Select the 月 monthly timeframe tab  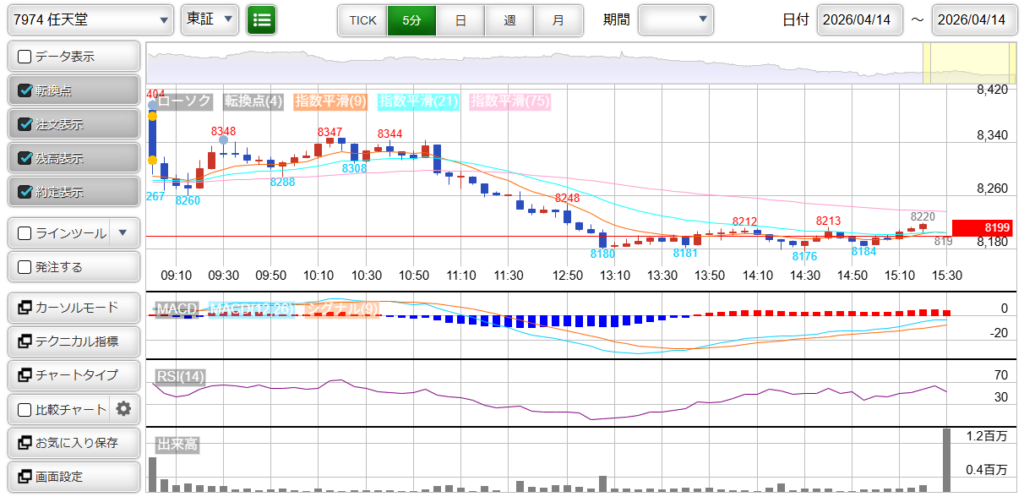click(x=557, y=20)
